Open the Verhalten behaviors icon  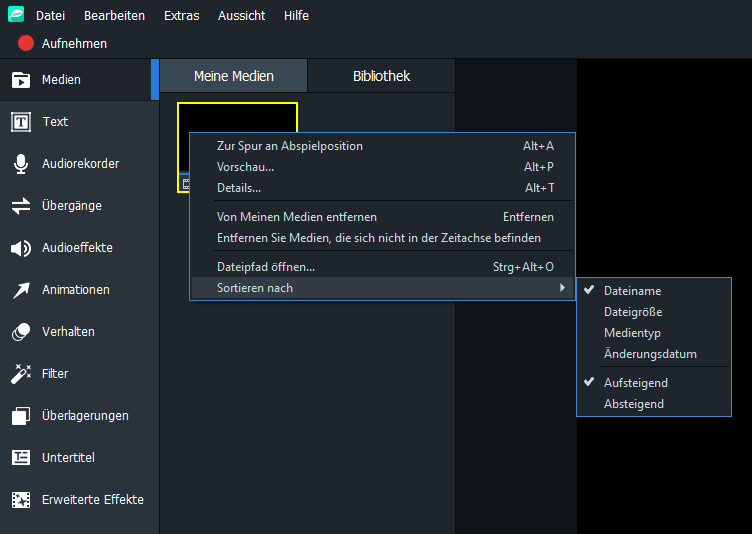[21, 332]
